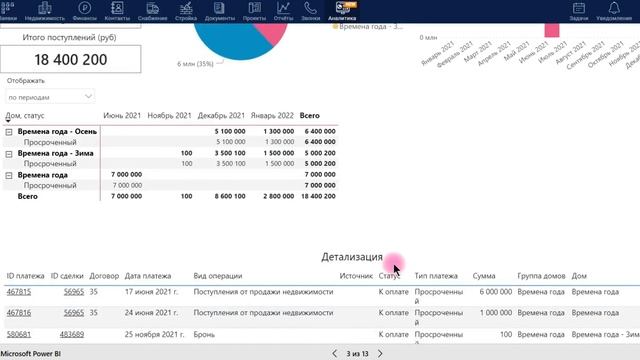The image size is (640, 360).
Task: Sort by 'Вид операции' column header
Action: [218, 276]
